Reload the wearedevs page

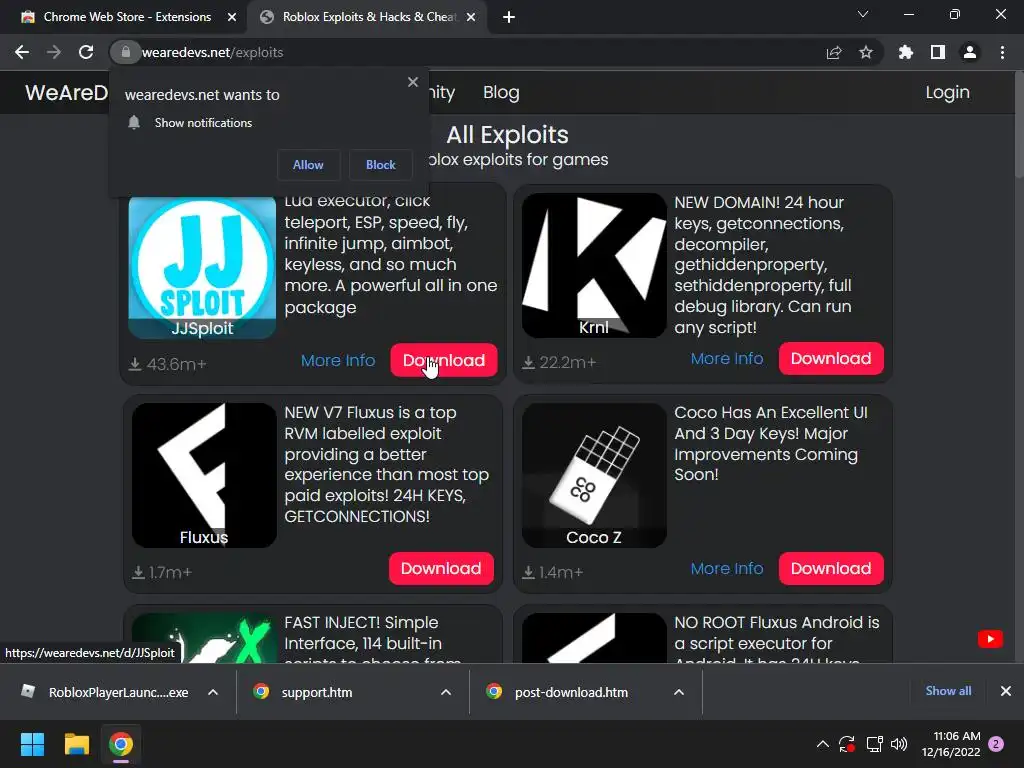(86, 52)
